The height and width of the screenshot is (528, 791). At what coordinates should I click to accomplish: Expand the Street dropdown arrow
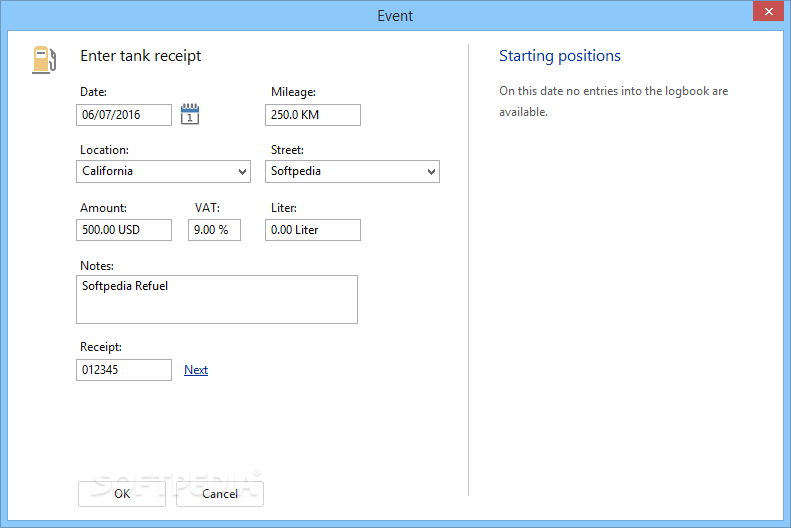(431, 172)
